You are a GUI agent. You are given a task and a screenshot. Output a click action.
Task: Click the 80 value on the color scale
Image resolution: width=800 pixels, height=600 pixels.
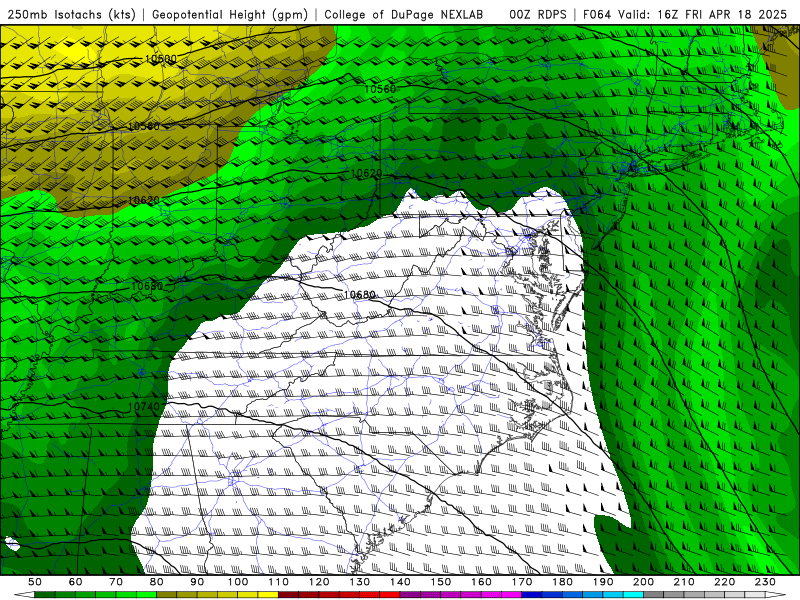(157, 582)
